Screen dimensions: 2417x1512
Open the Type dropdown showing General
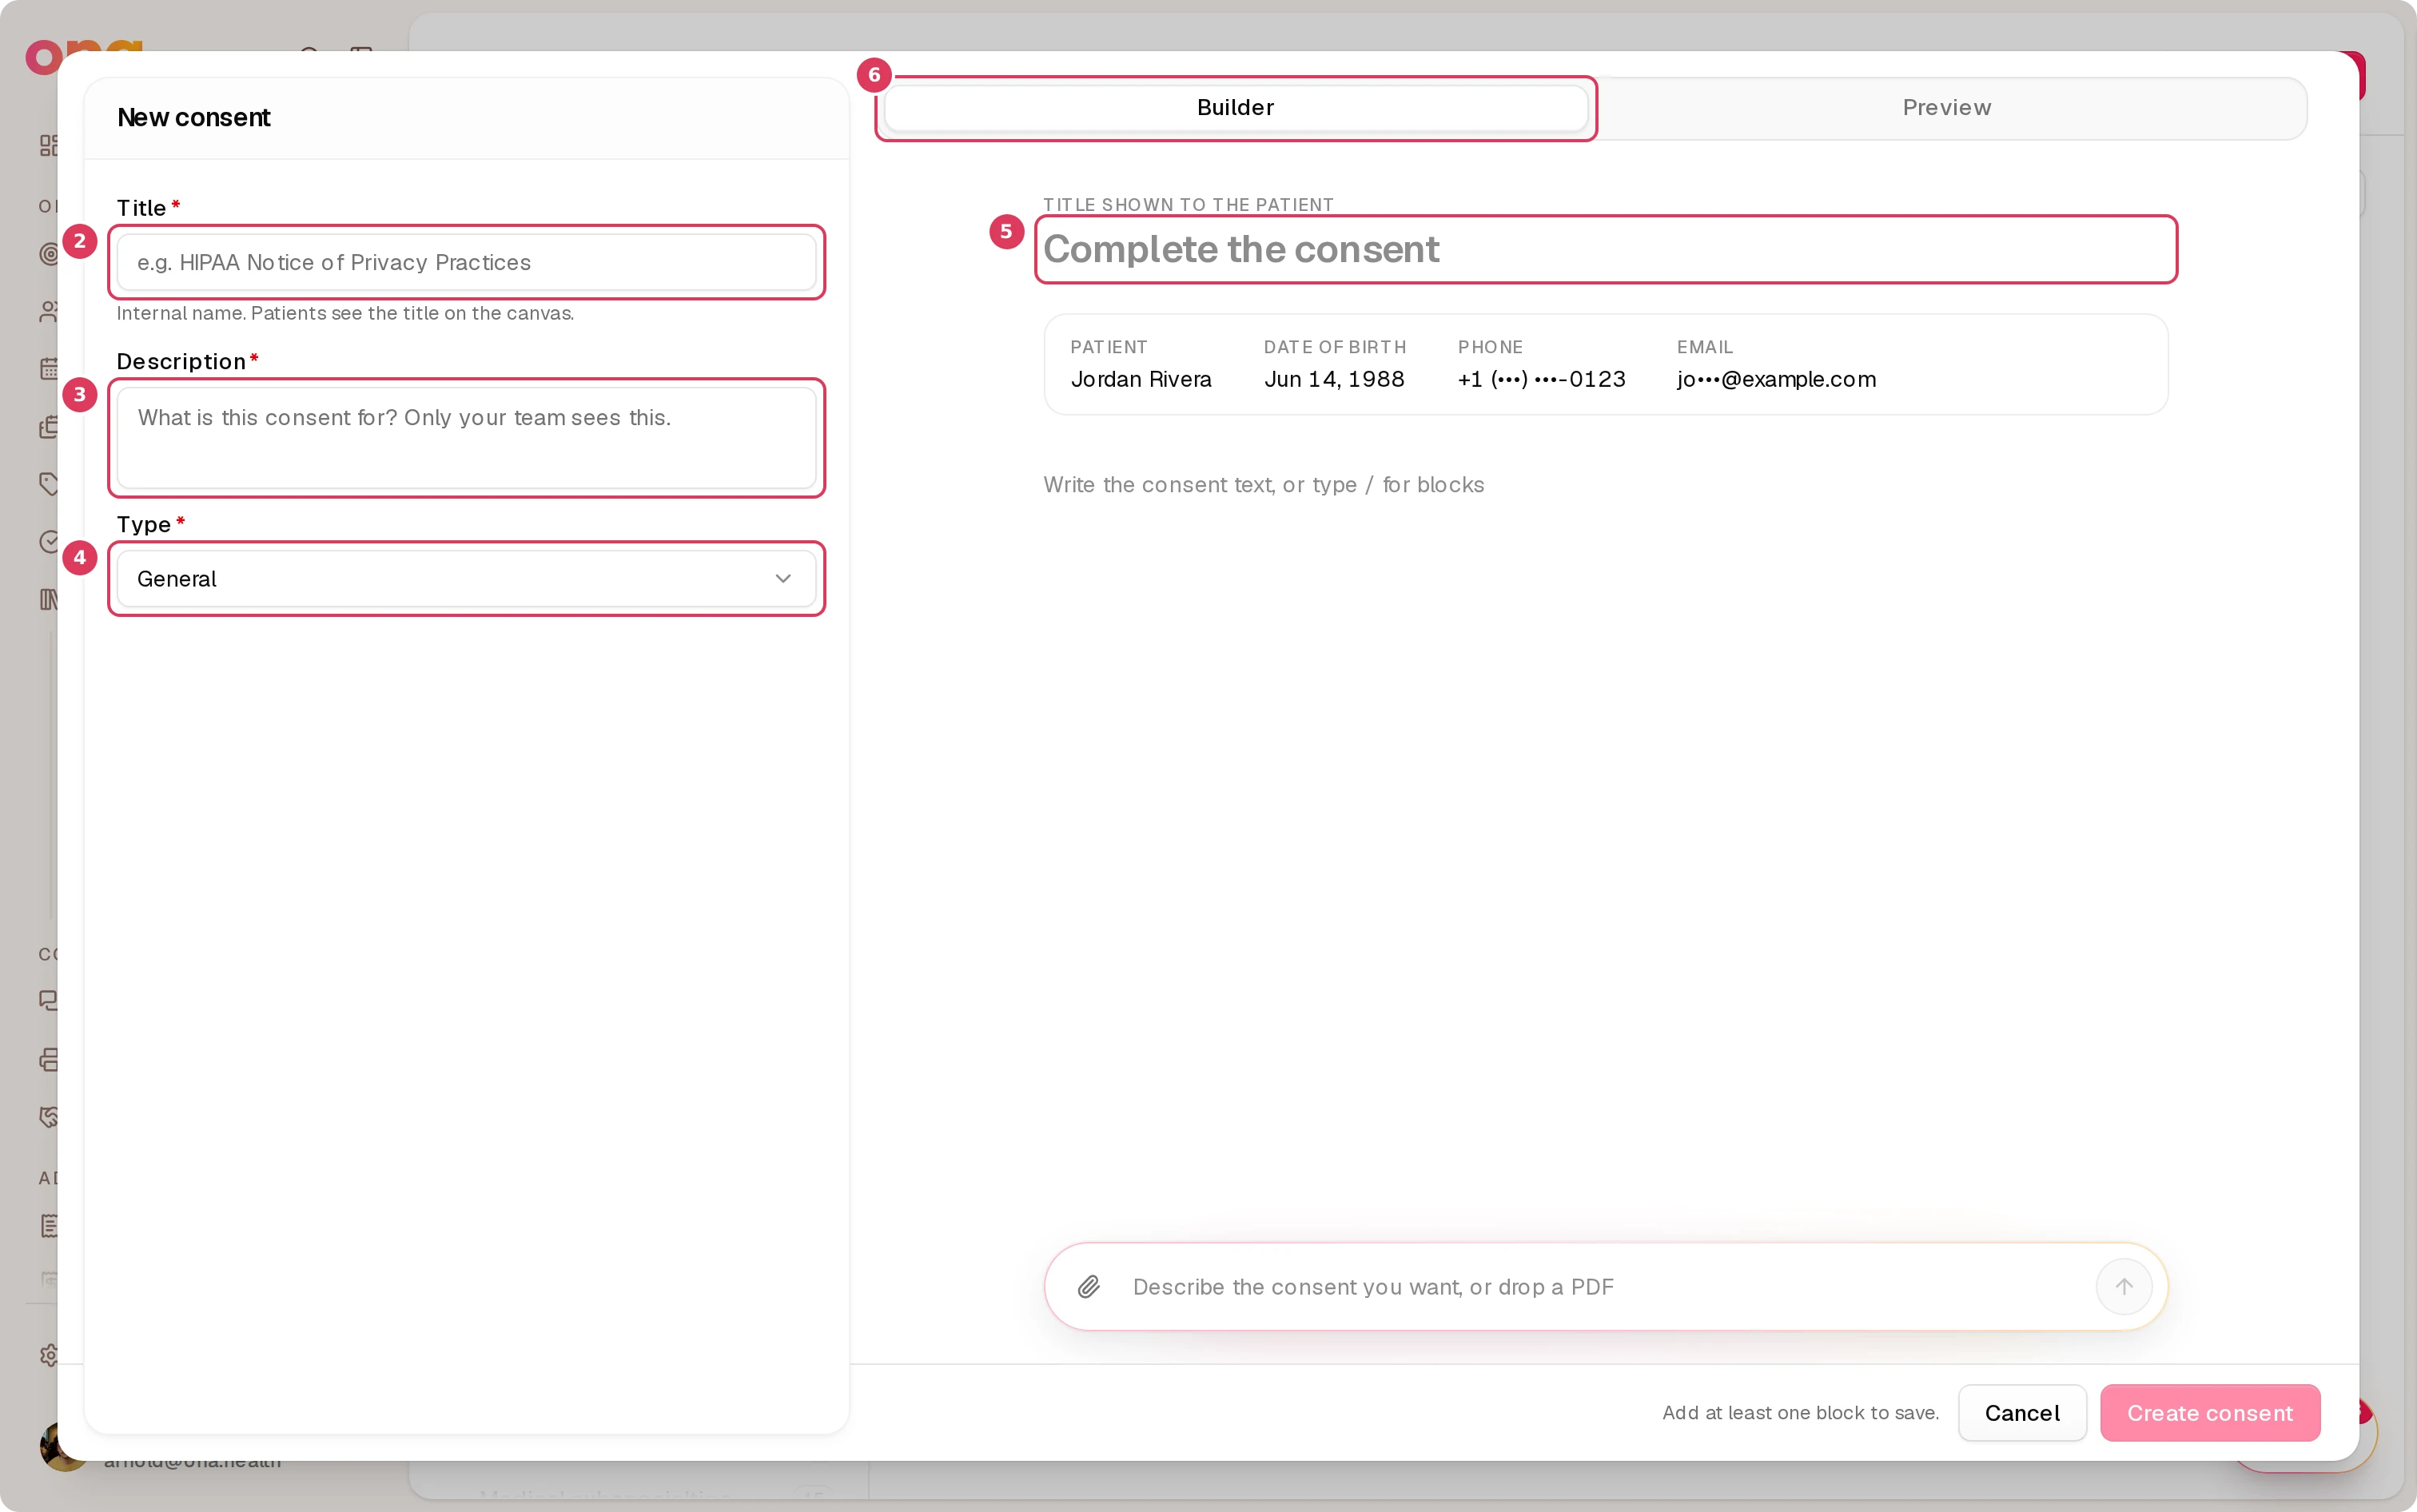[x=466, y=579]
